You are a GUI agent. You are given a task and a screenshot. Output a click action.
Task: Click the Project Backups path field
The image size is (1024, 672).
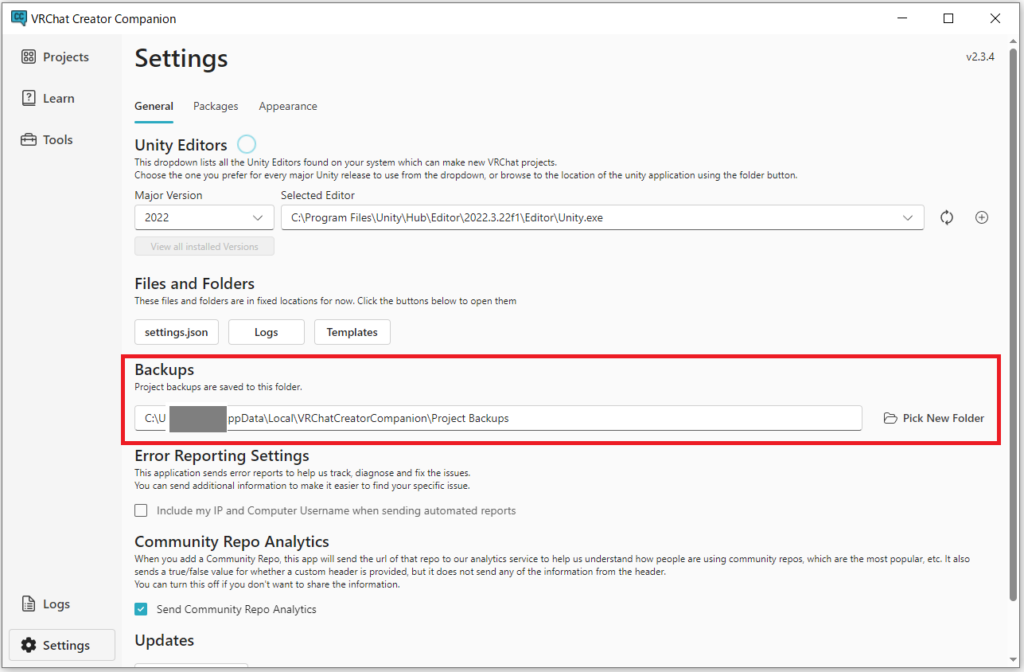(498, 418)
